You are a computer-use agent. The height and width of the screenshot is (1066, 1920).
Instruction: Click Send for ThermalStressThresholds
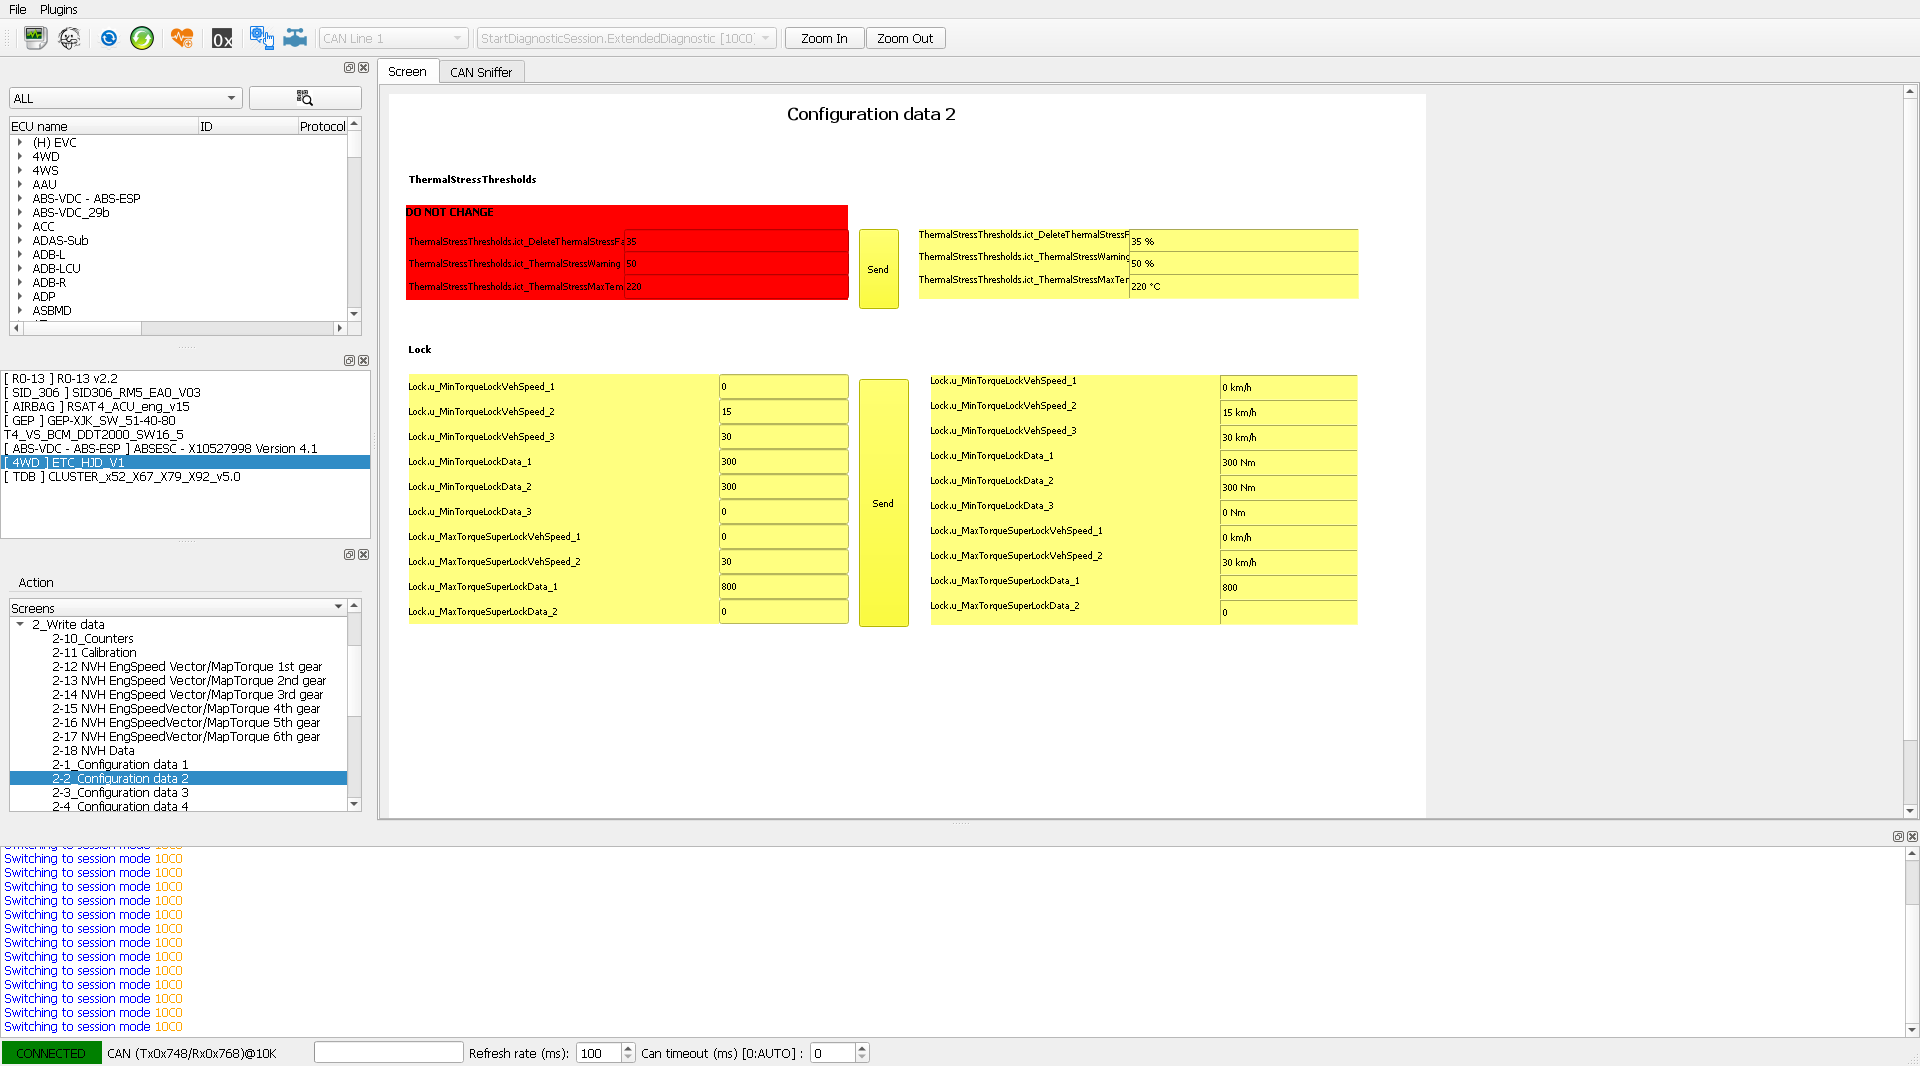(x=878, y=269)
